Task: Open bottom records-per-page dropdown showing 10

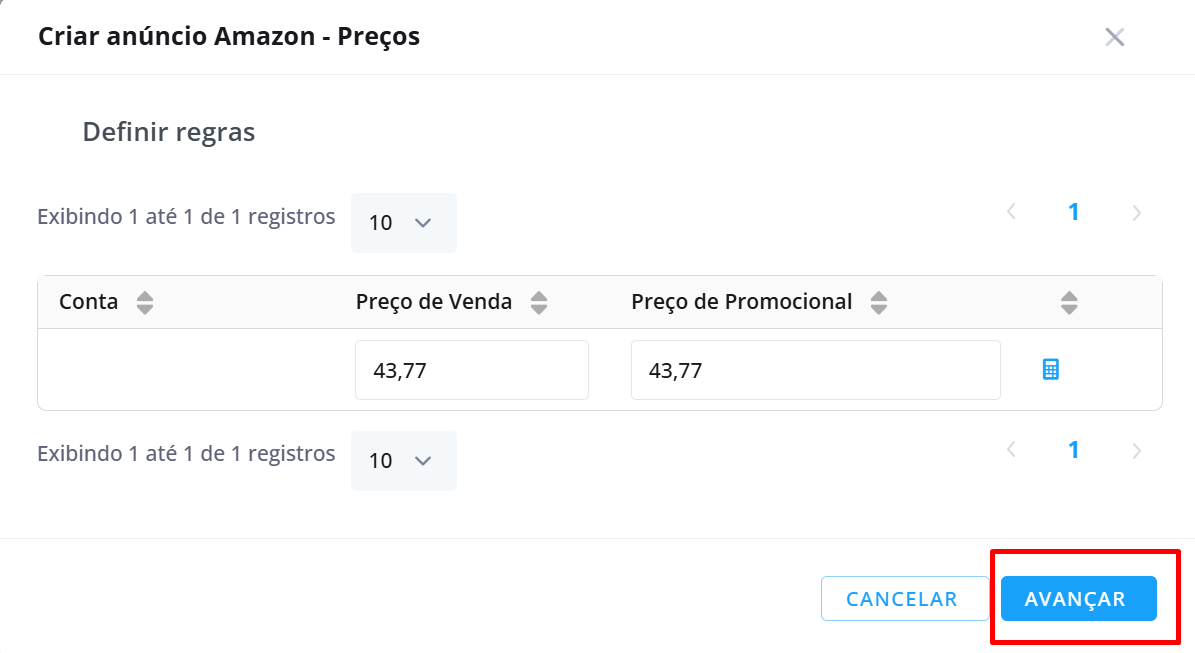Action: point(404,461)
